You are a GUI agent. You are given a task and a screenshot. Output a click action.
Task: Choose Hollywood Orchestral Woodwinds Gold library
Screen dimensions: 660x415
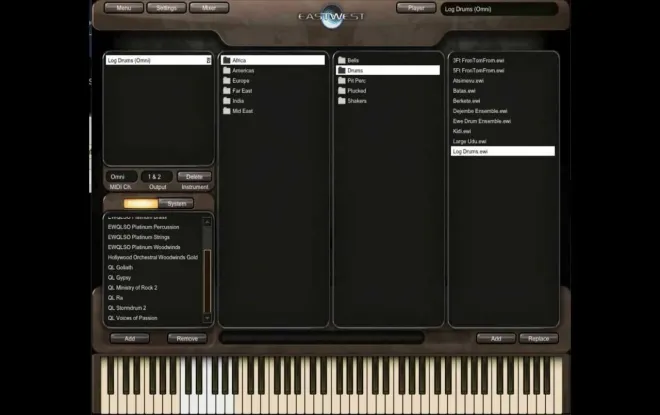point(153,257)
